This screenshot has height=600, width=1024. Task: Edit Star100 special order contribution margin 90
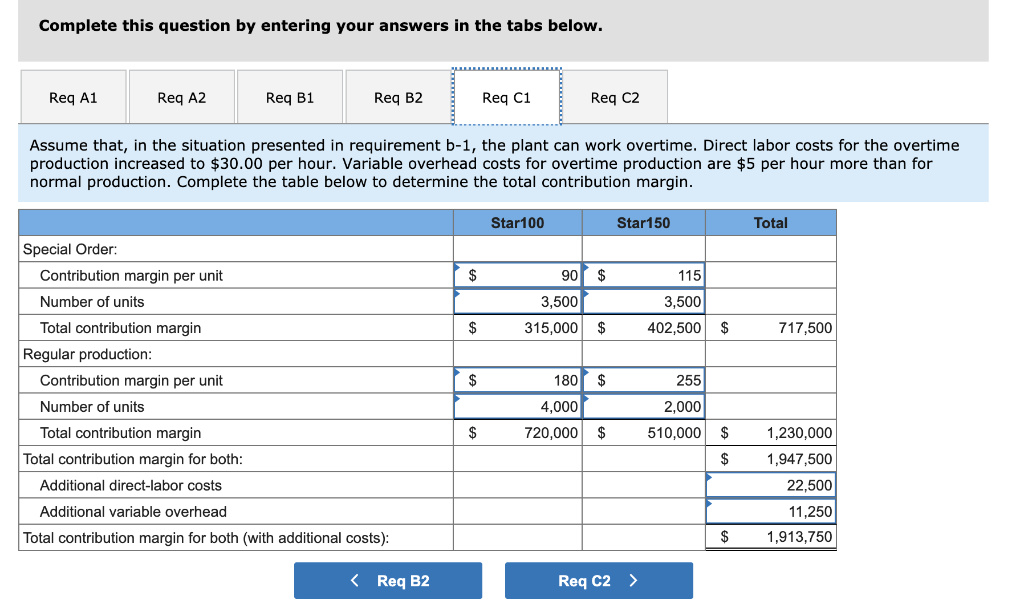[518, 276]
